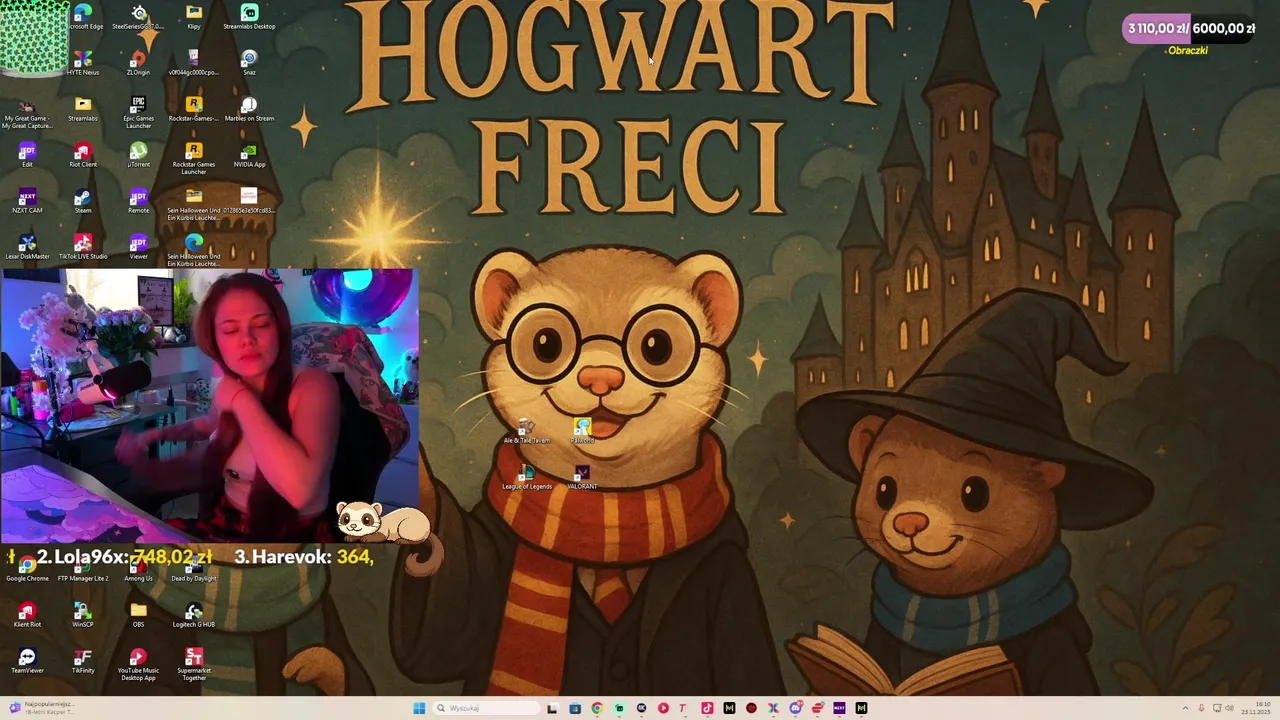Click the Obraczki donation goal bar

pyautogui.click(x=1189, y=29)
